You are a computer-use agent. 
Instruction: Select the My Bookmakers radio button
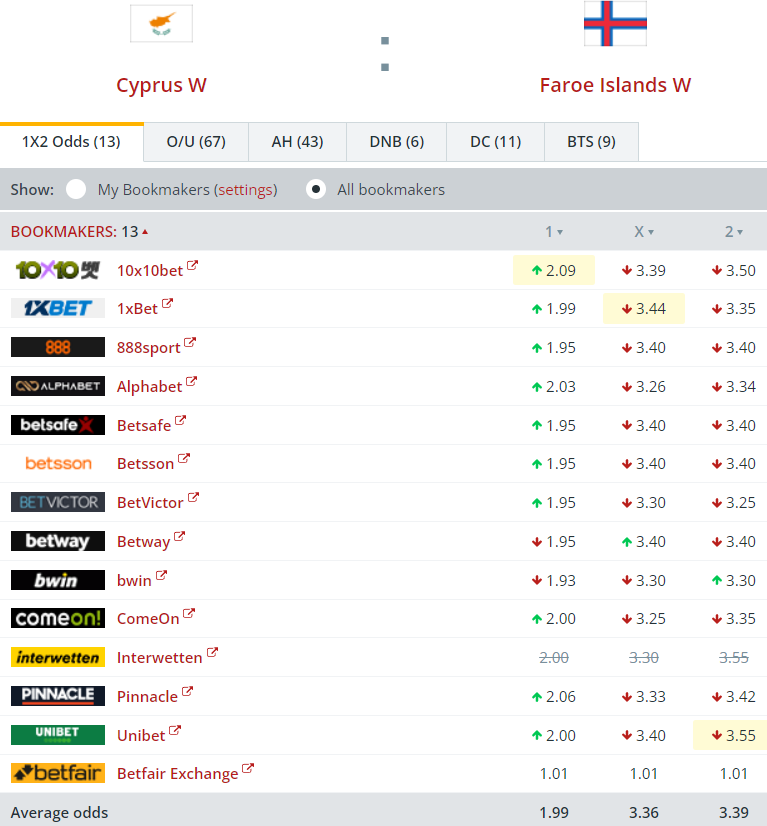[76, 189]
